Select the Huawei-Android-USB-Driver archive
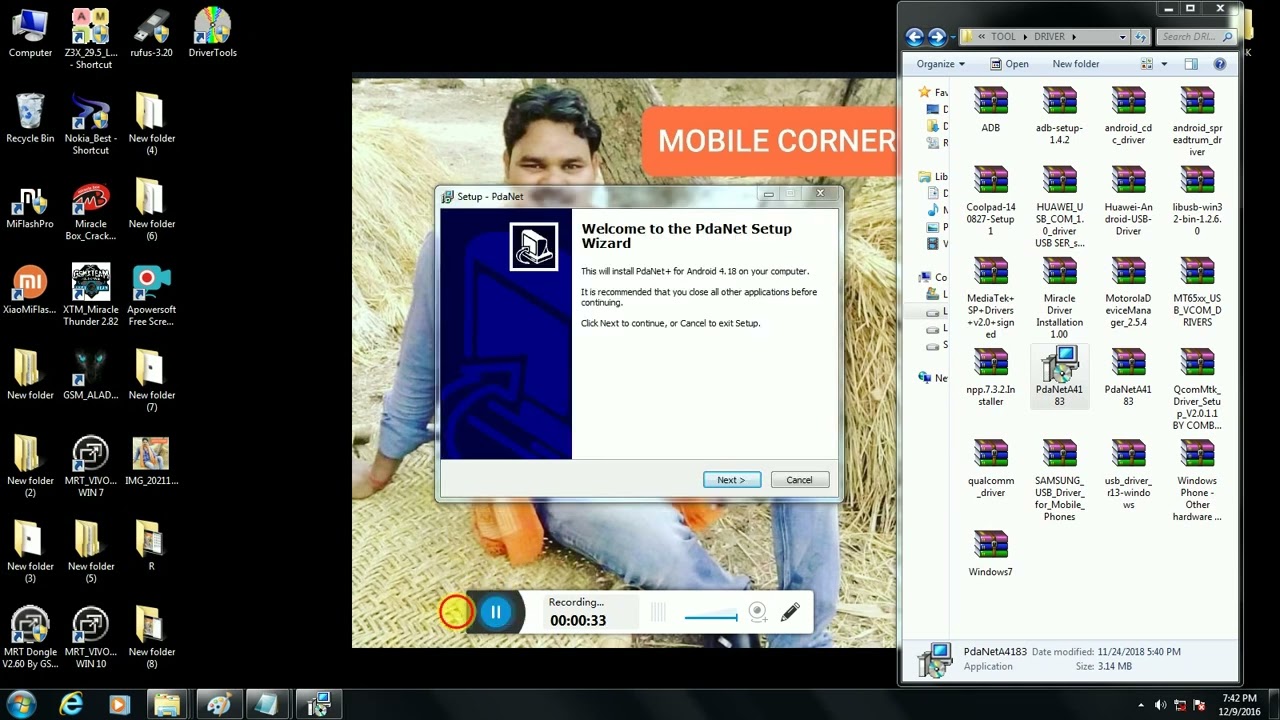This screenshot has width=1280, height=720. coord(1128,201)
